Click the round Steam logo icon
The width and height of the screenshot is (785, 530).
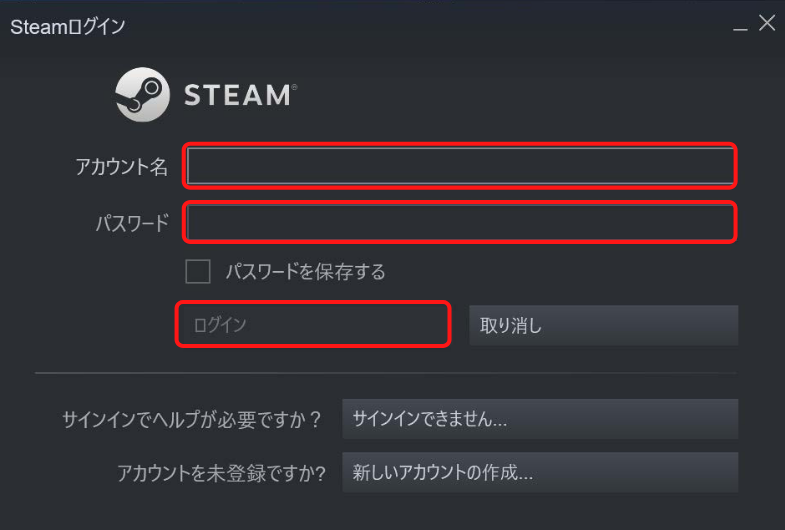pos(143,95)
